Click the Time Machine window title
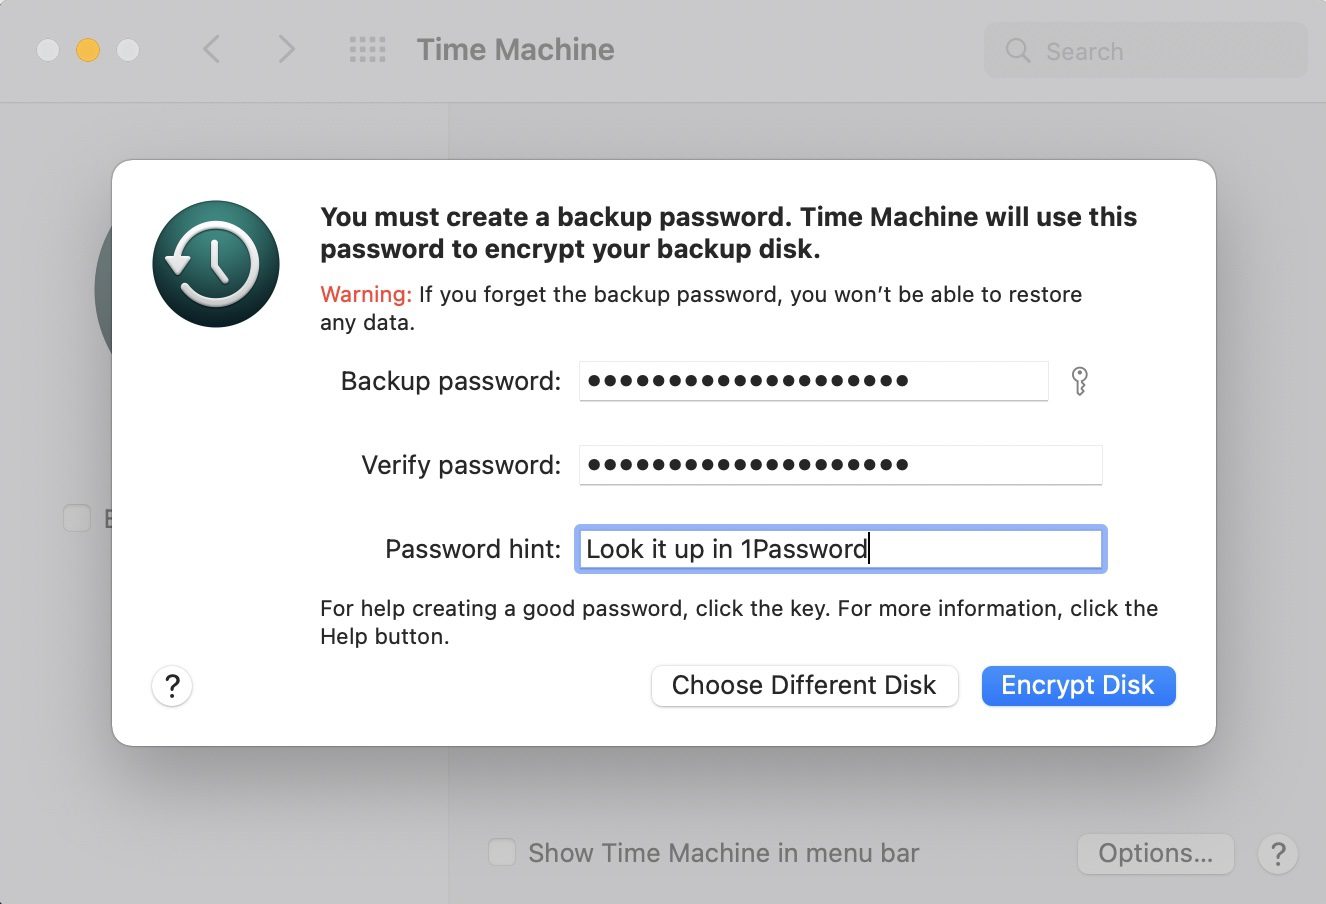This screenshot has height=904, width=1326. click(515, 50)
